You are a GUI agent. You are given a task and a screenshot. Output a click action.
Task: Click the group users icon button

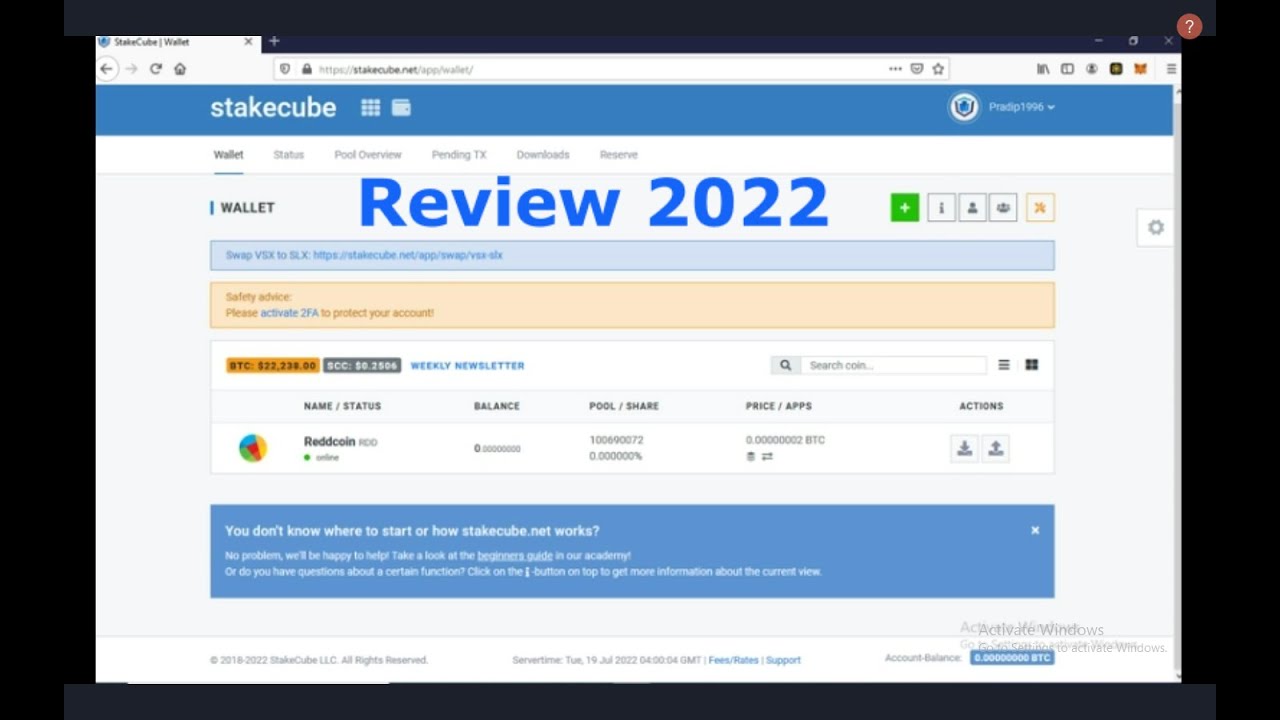tap(1003, 207)
